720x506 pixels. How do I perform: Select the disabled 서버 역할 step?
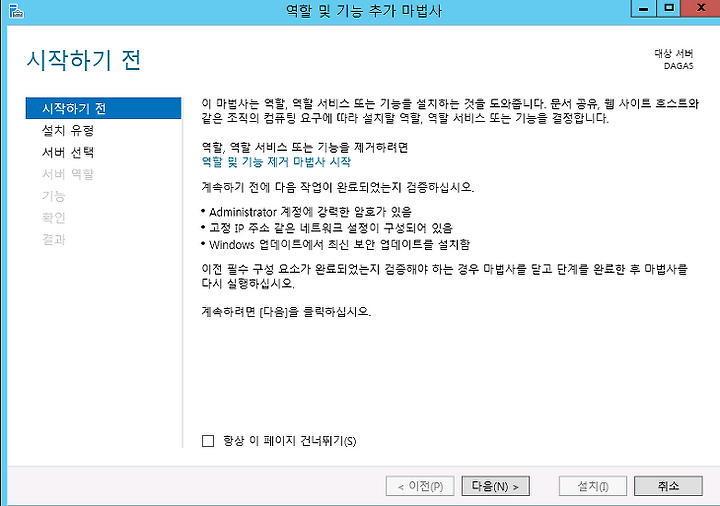pos(68,174)
